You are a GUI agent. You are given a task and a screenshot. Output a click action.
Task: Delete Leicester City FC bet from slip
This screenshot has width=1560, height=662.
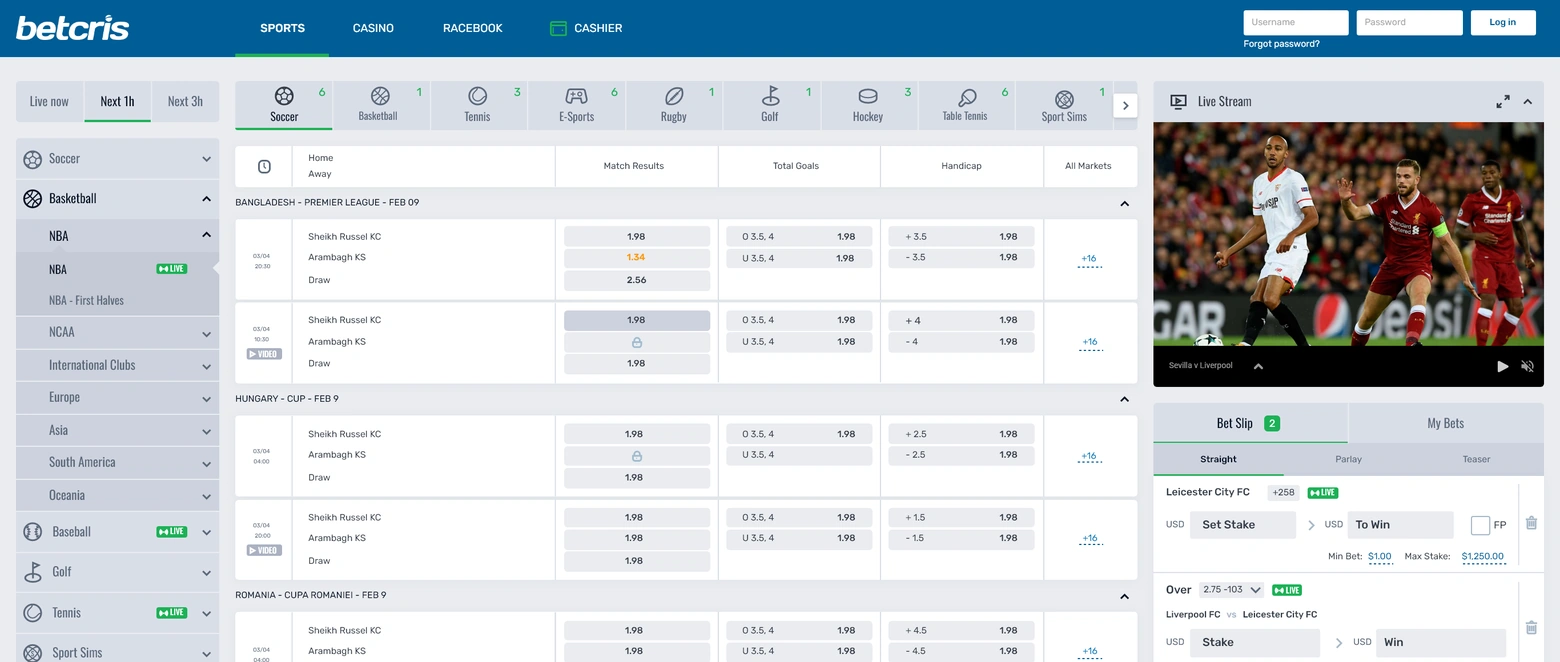pyautogui.click(x=1531, y=522)
